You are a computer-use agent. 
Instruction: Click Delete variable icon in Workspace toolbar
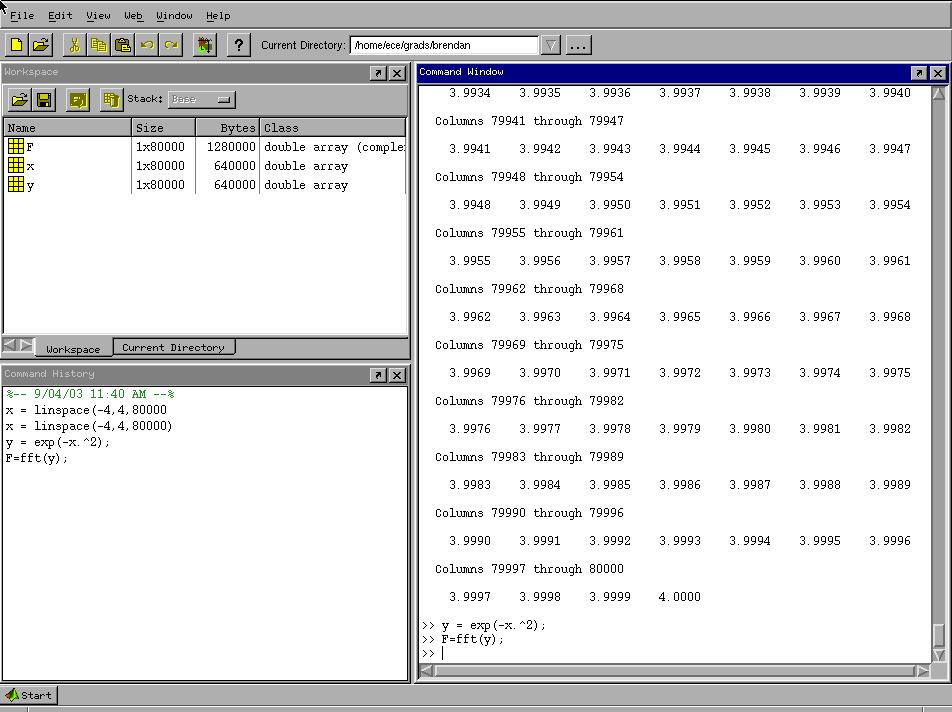click(x=111, y=100)
